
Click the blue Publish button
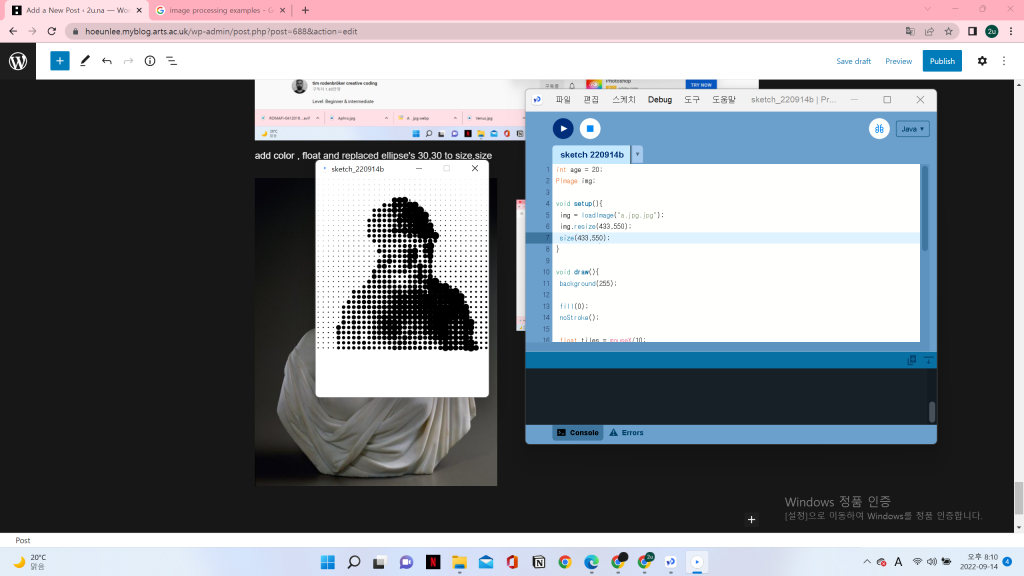click(x=942, y=61)
